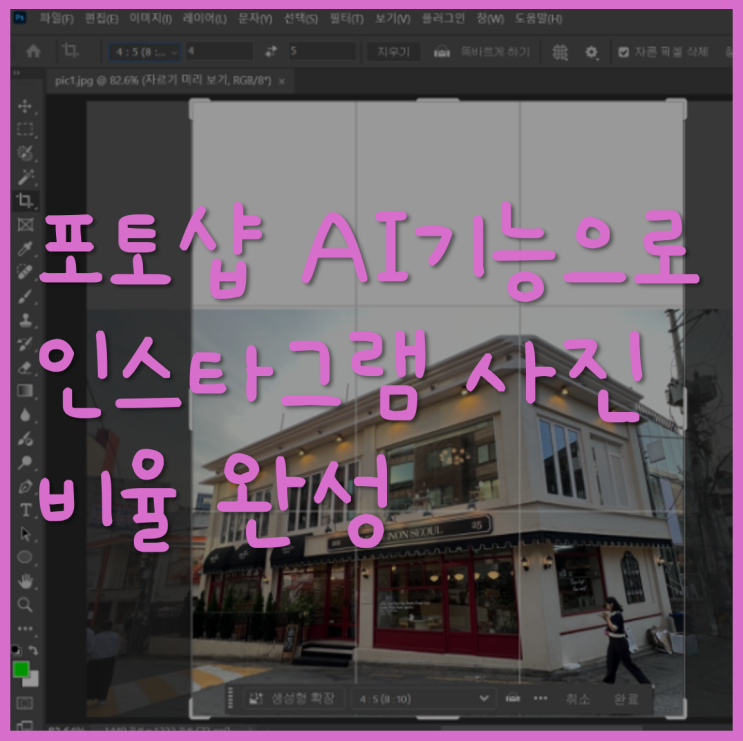Select the Rectangular Marquee tool
This screenshot has height=741, width=743.
click(25, 129)
